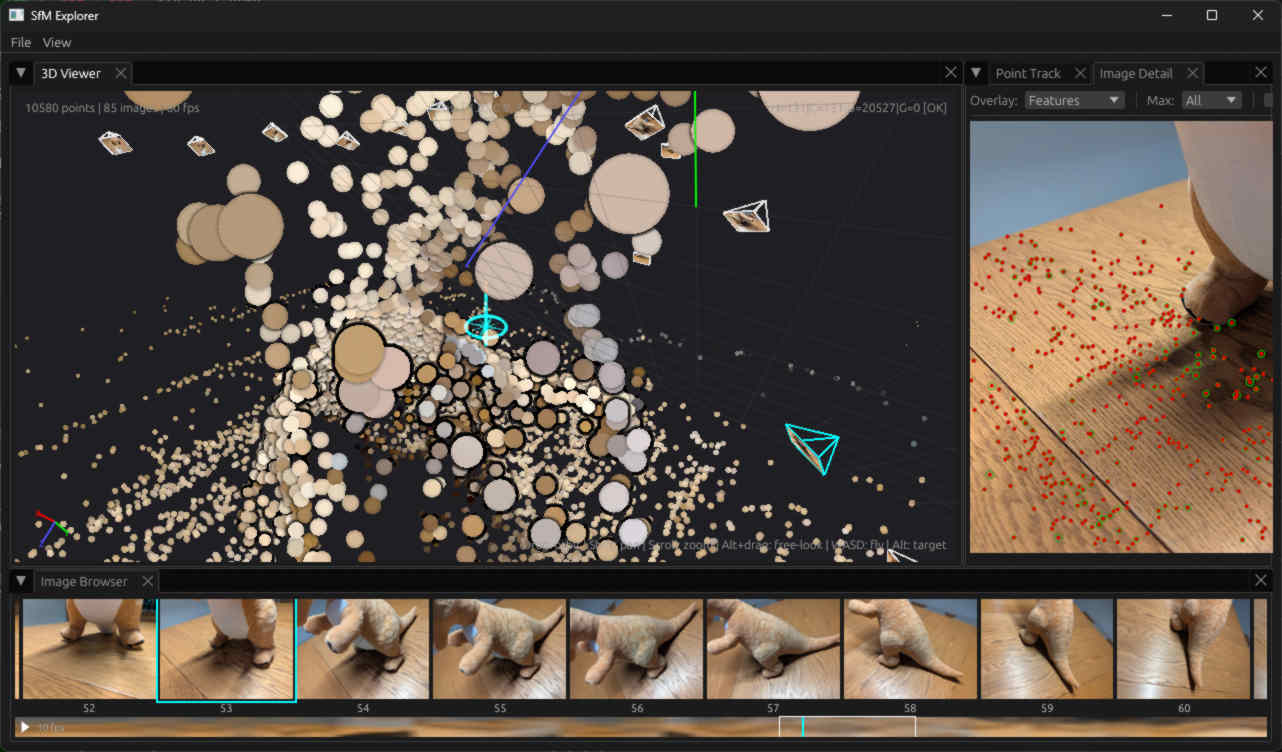Select image thumbnail 52
The width and height of the screenshot is (1282, 752).
(x=89, y=649)
